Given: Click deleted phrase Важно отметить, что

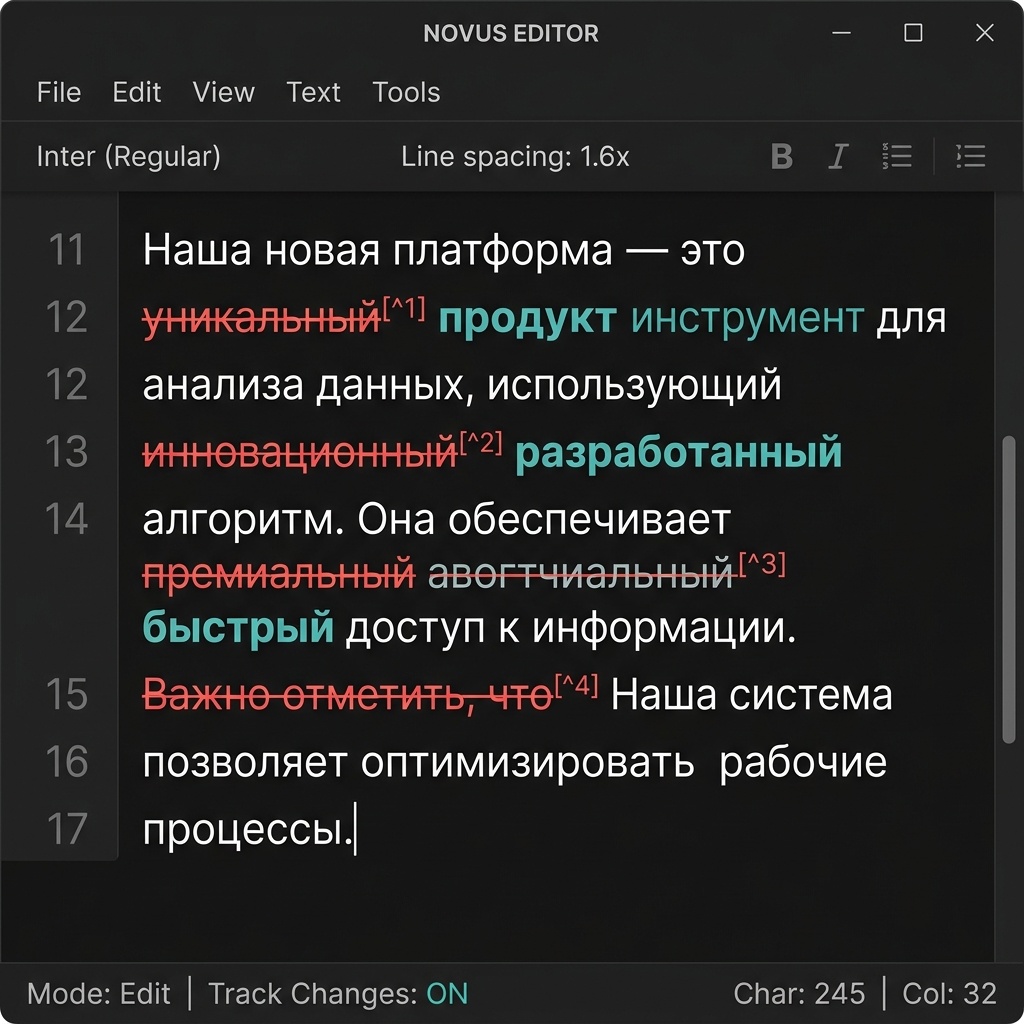Looking at the screenshot, I should click(347, 696).
